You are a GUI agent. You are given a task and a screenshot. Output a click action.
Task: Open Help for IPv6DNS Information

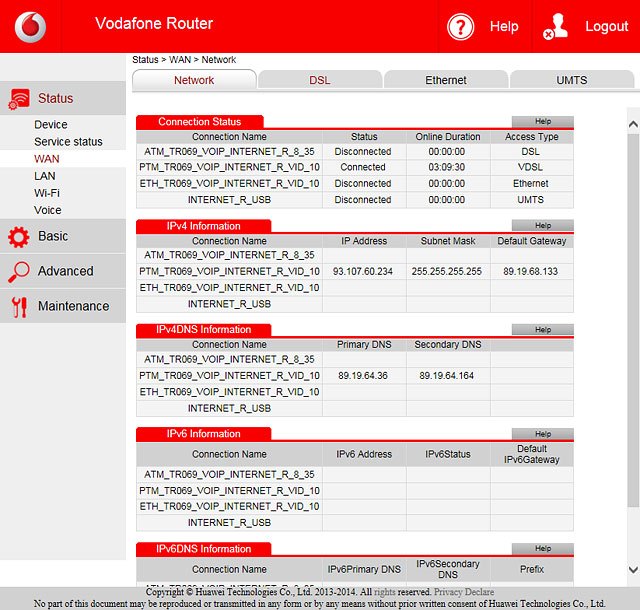543,548
